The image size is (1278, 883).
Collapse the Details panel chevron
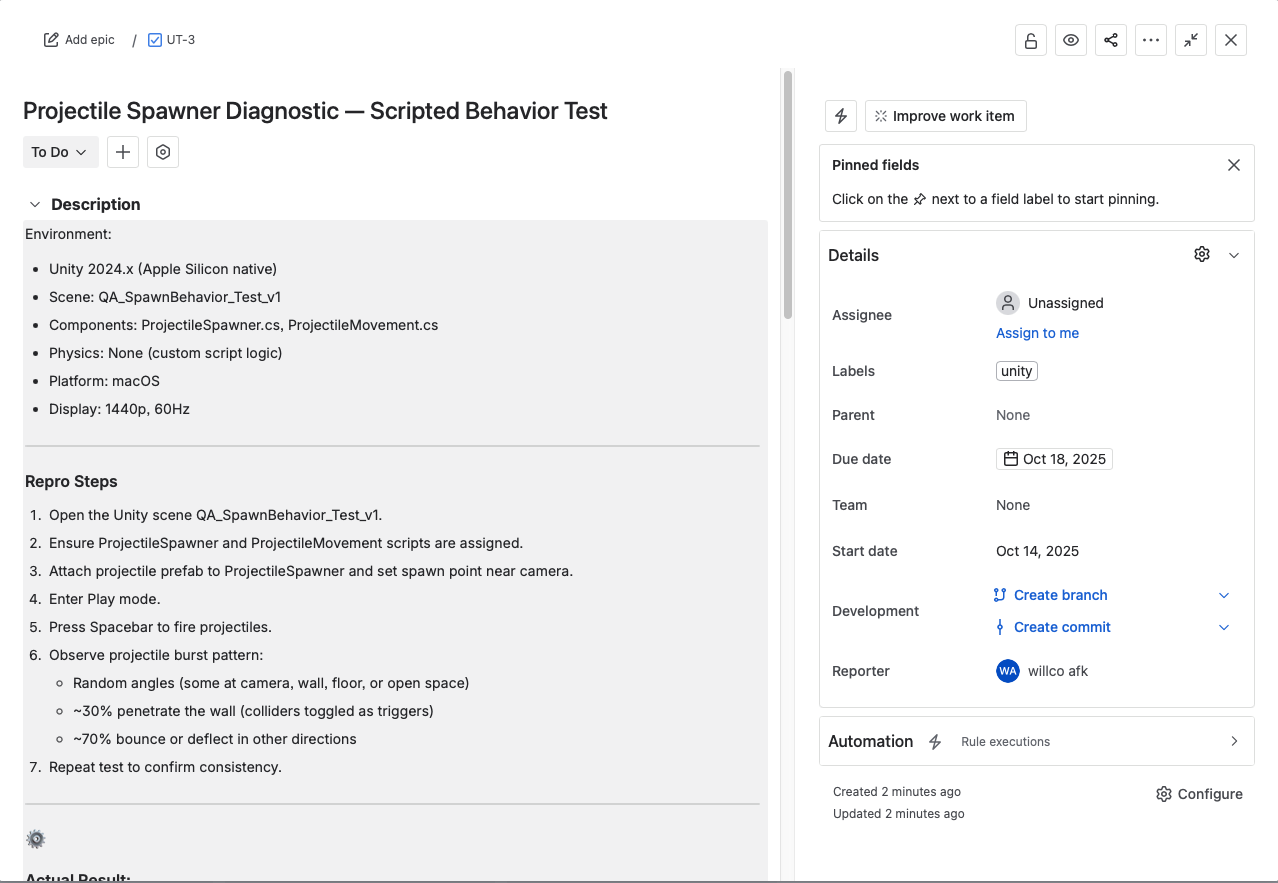(1233, 255)
